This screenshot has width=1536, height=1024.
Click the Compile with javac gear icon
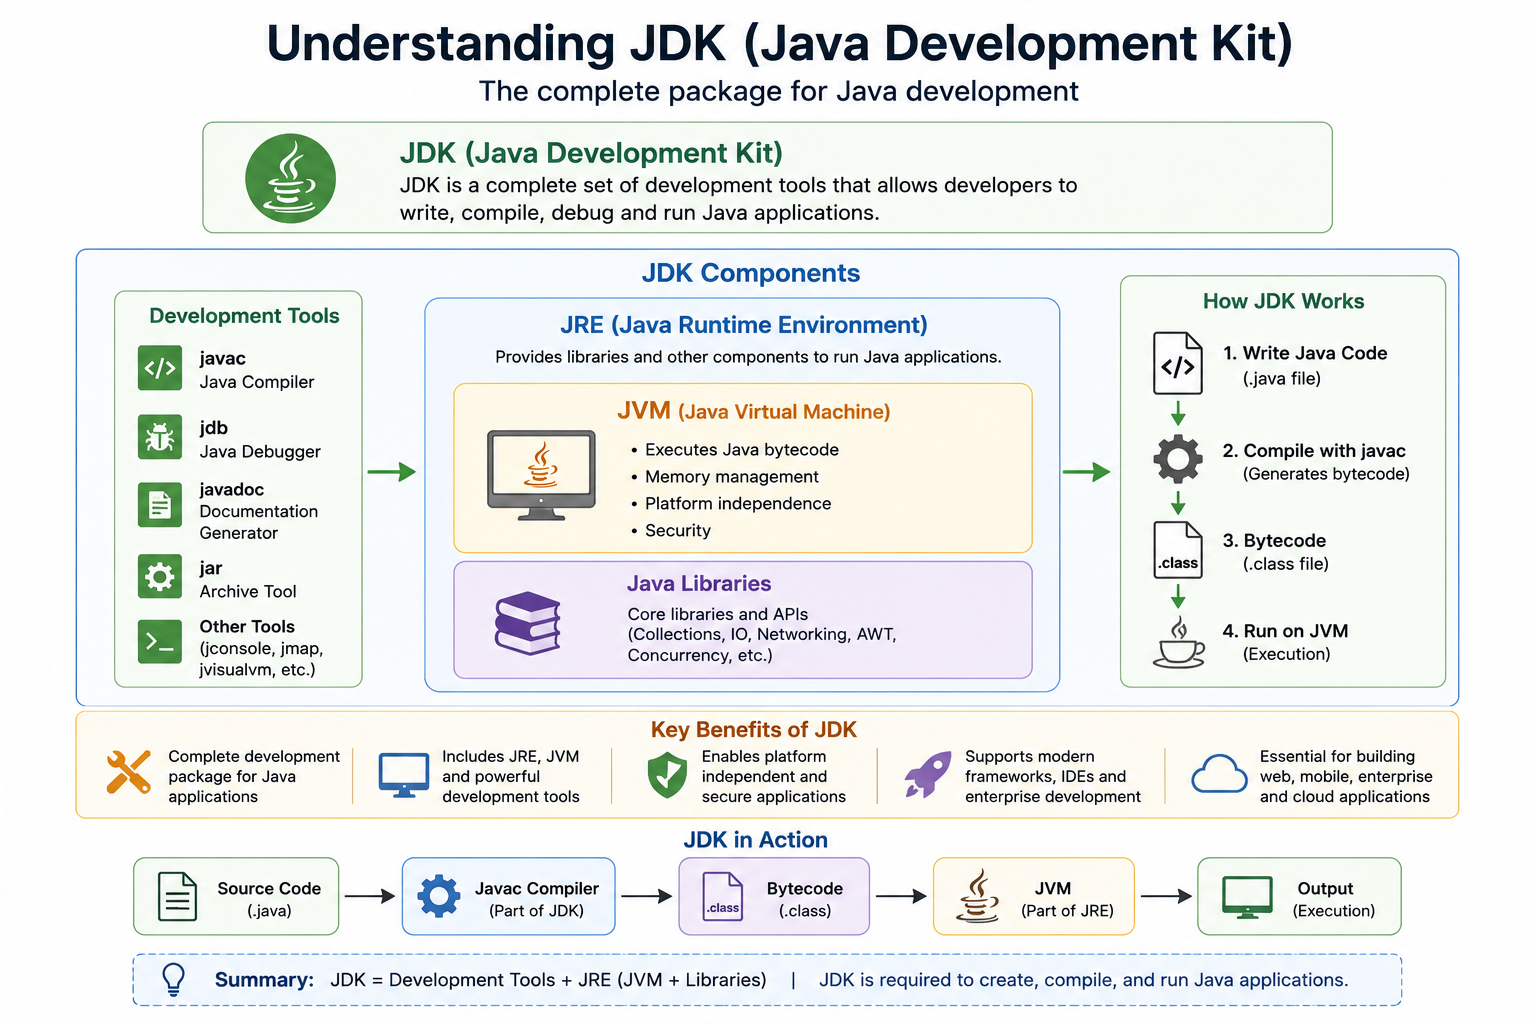[x=1177, y=459]
